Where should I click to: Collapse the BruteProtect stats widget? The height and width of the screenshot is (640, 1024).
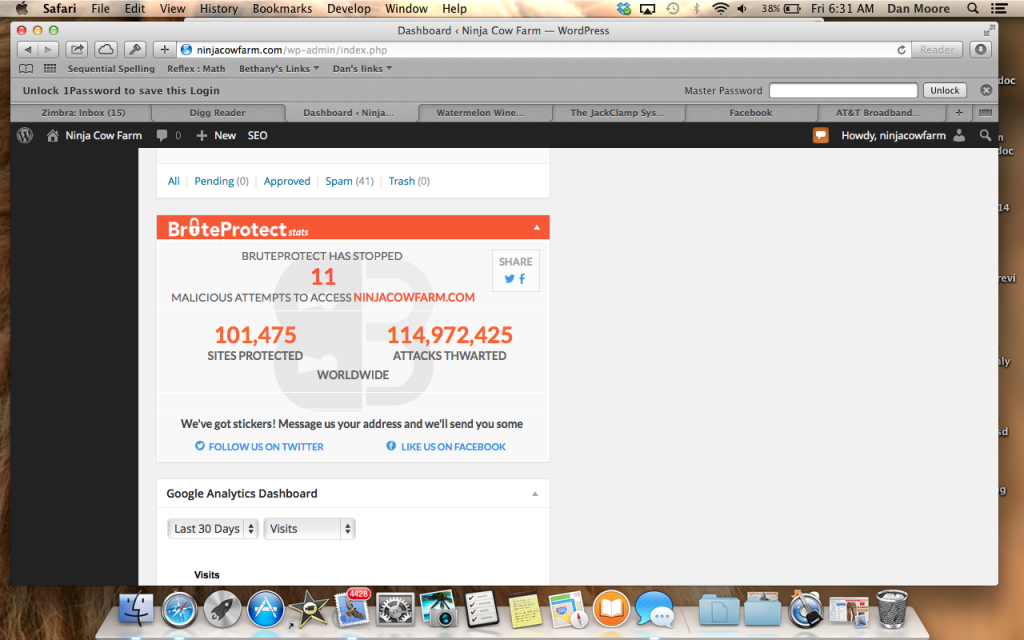(x=536, y=228)
